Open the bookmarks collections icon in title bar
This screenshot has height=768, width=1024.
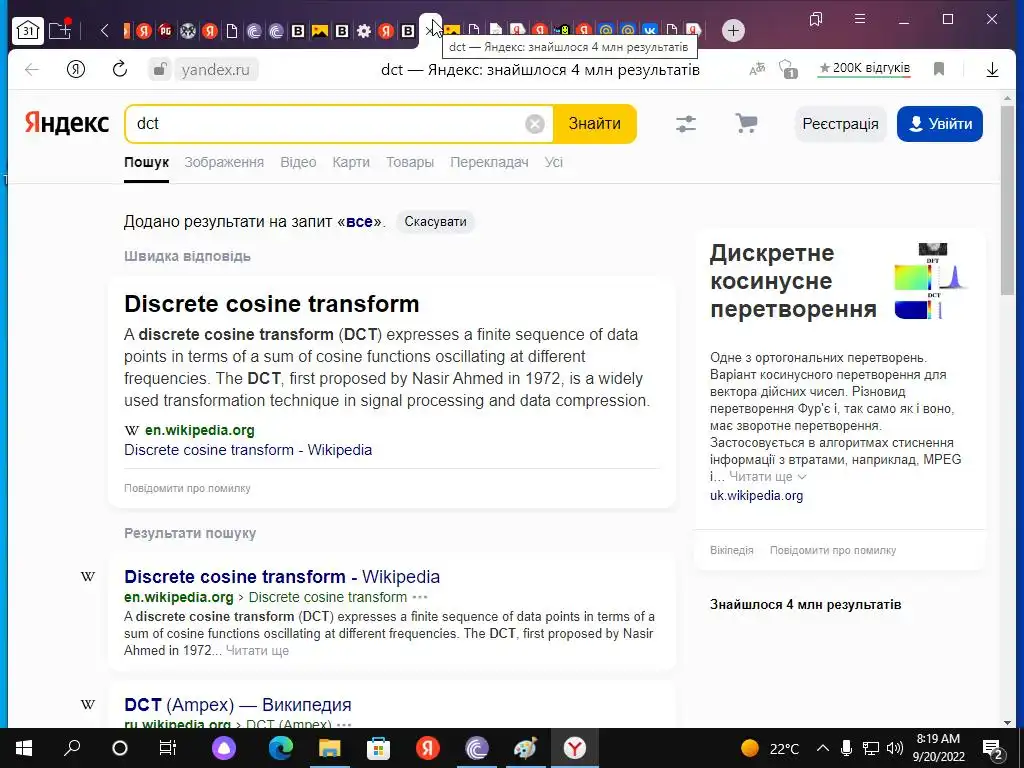[816, 19]
